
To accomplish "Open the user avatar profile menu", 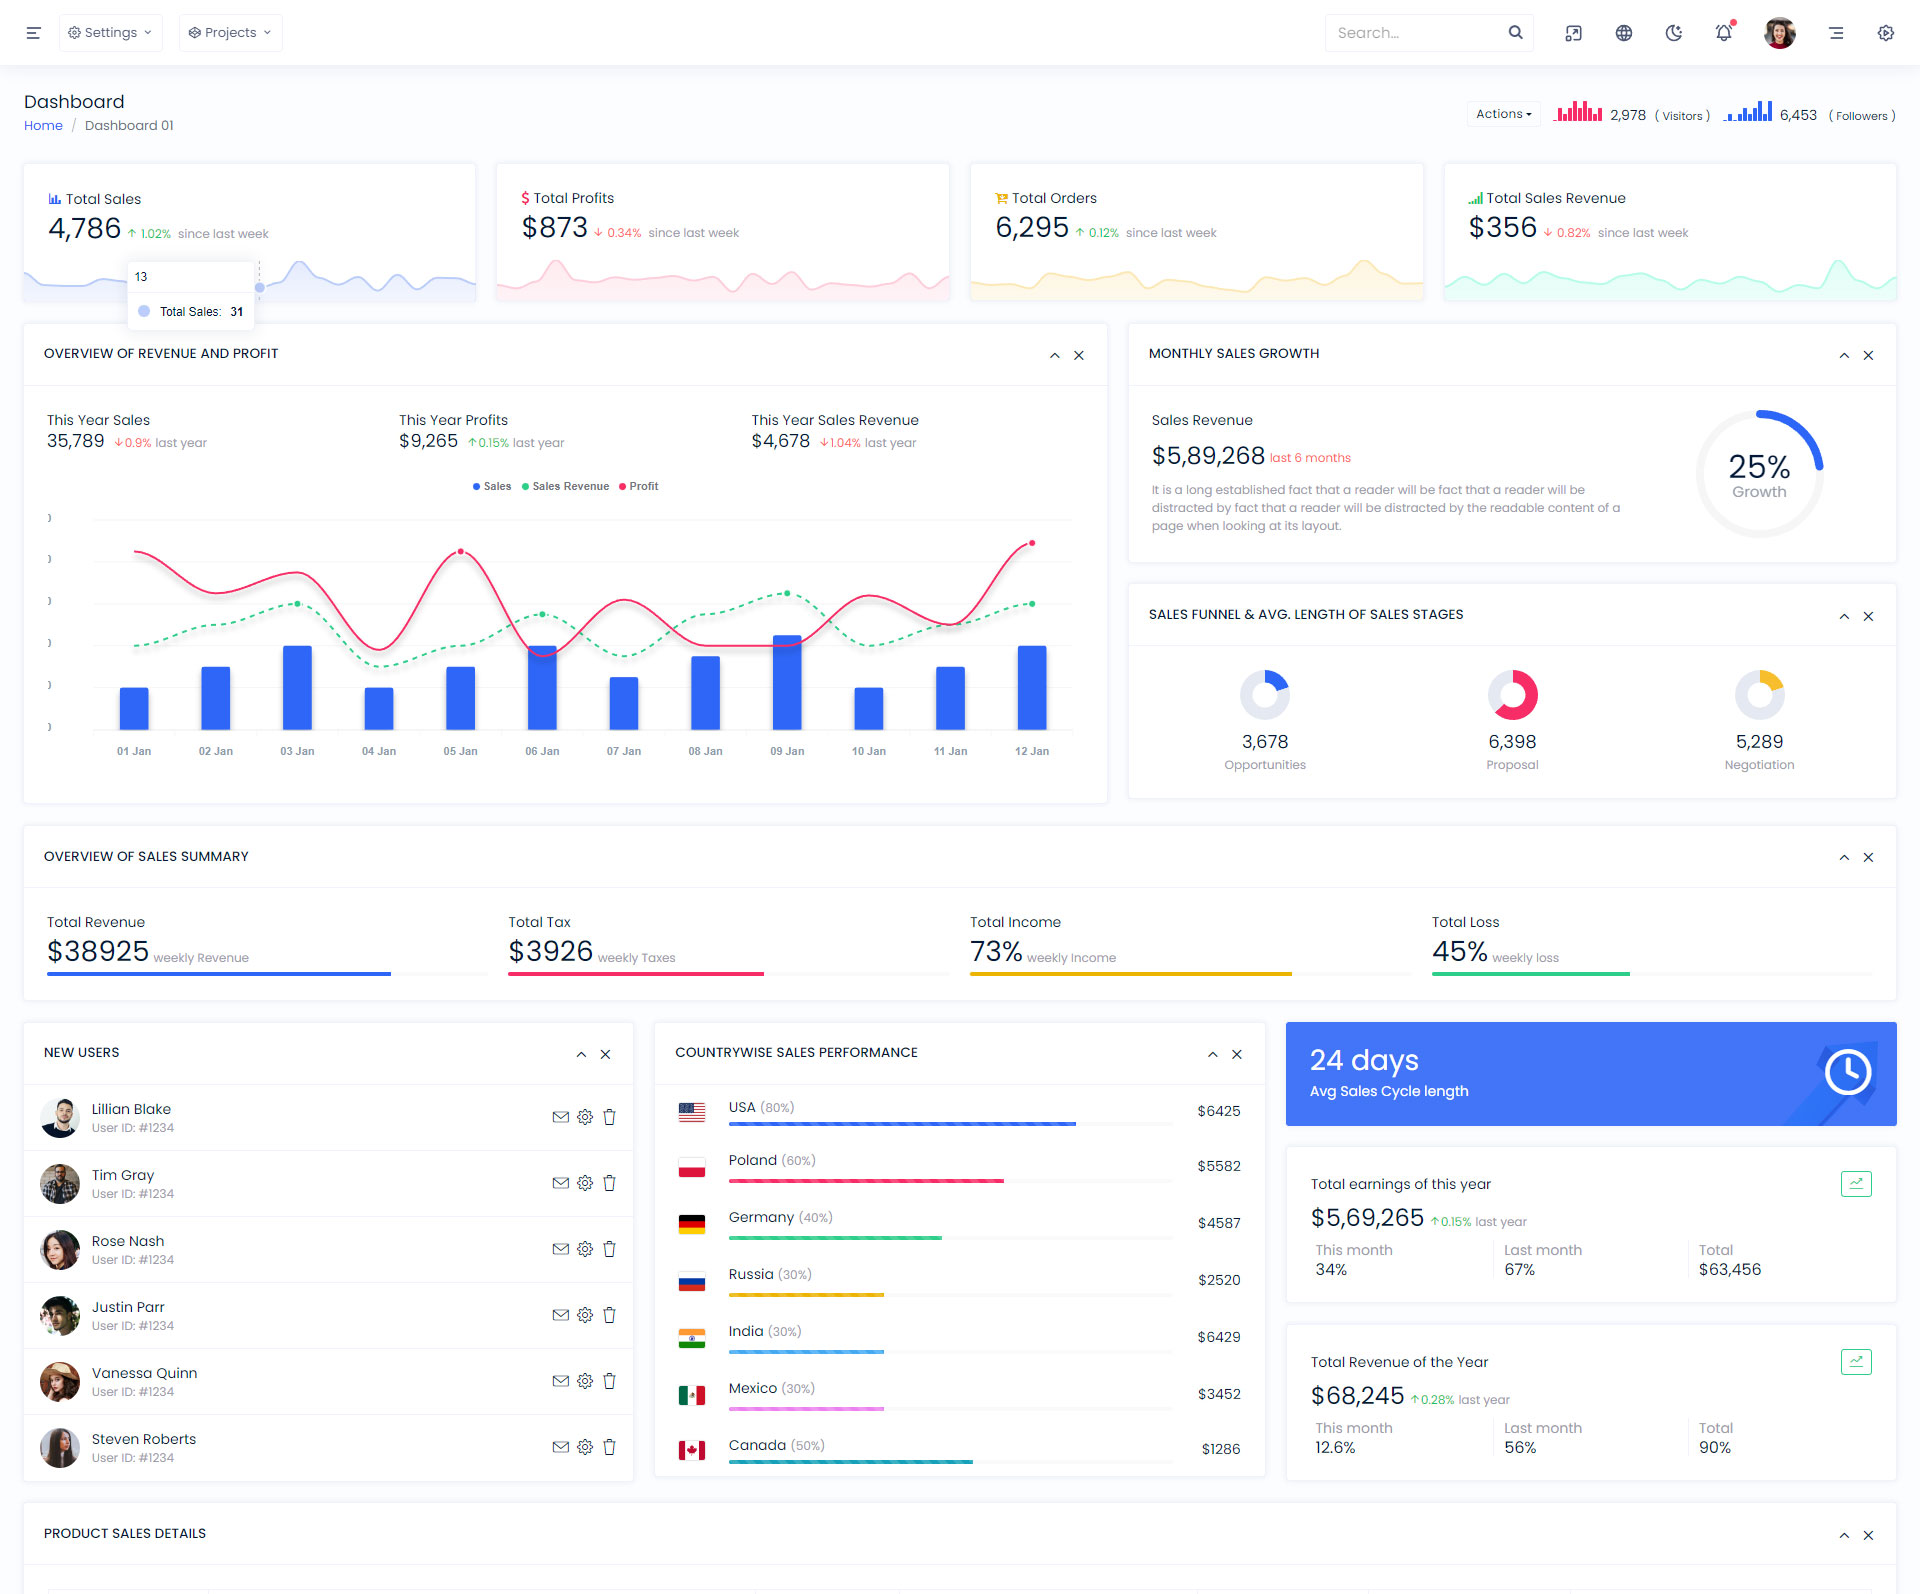I will (x=1779, y=33).
